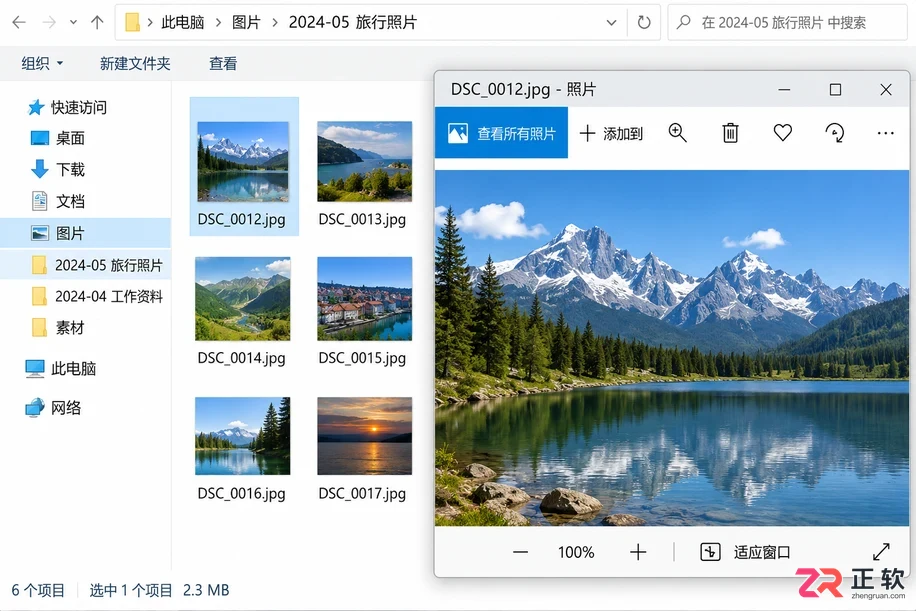The image size is (916, 611).
Task: Select the DSC_0013.jpg thumbnail
Action: 365,161
